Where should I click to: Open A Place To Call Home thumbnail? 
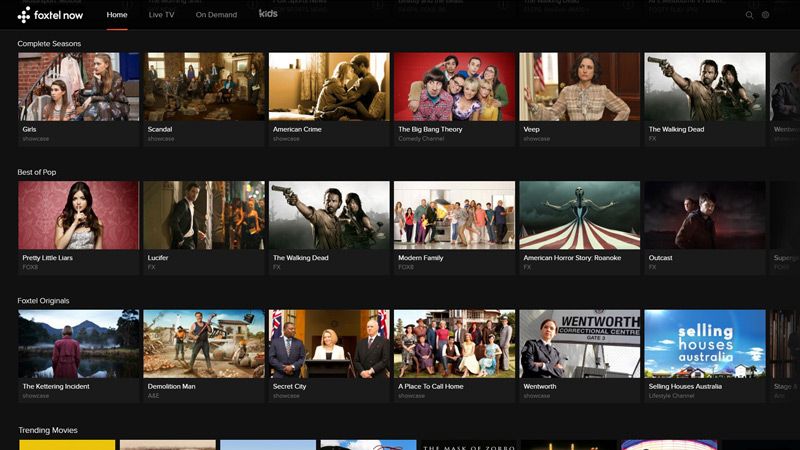pyautogui.click(x=455, y=344)
